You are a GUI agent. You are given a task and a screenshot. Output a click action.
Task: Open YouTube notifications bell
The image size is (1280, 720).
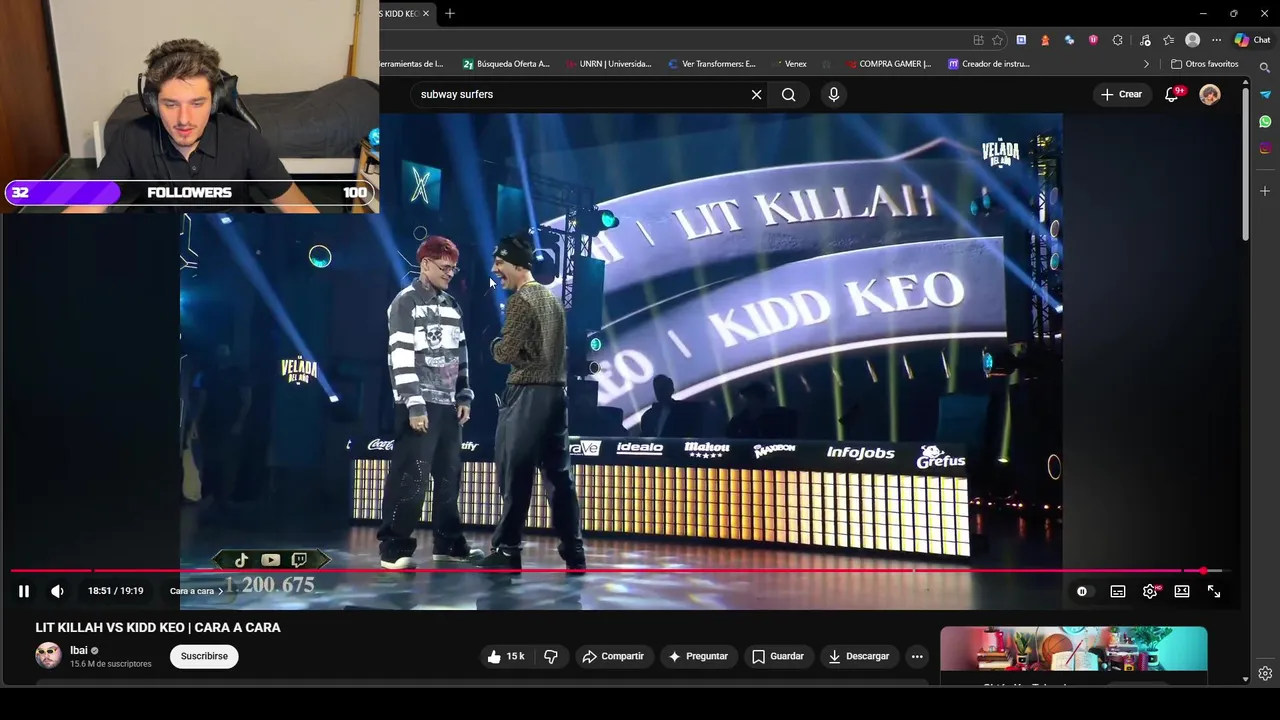tap(1172, 94)
